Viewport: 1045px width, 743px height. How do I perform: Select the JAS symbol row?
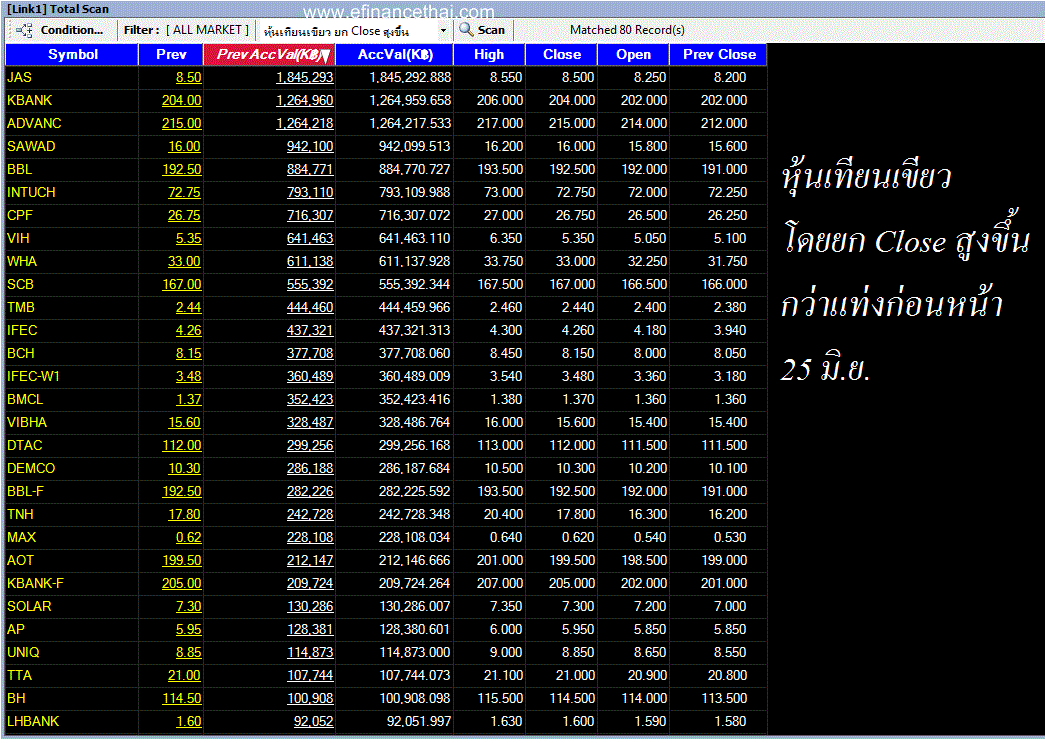click(x=386, y=77)
